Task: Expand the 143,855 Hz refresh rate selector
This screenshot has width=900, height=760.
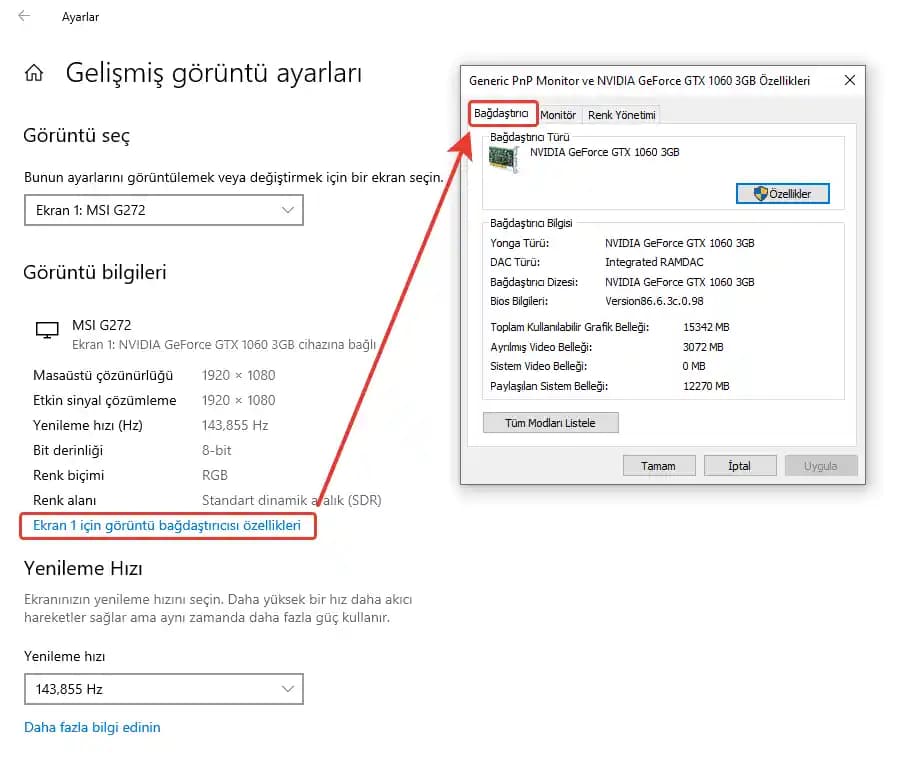Action: click(163, 689)
